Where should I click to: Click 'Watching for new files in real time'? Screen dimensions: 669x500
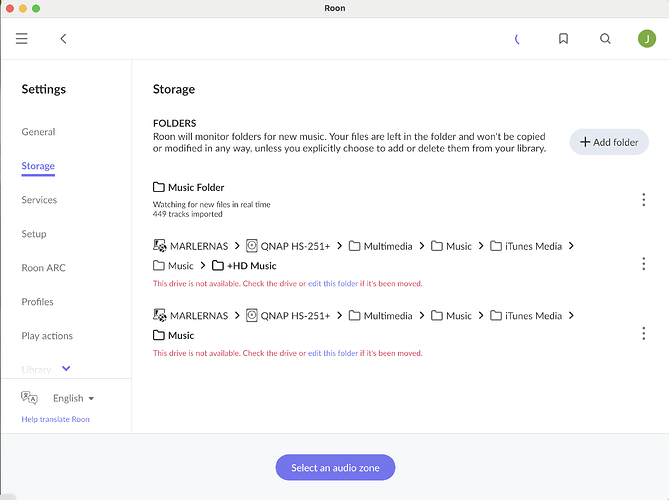coord(212,204)
